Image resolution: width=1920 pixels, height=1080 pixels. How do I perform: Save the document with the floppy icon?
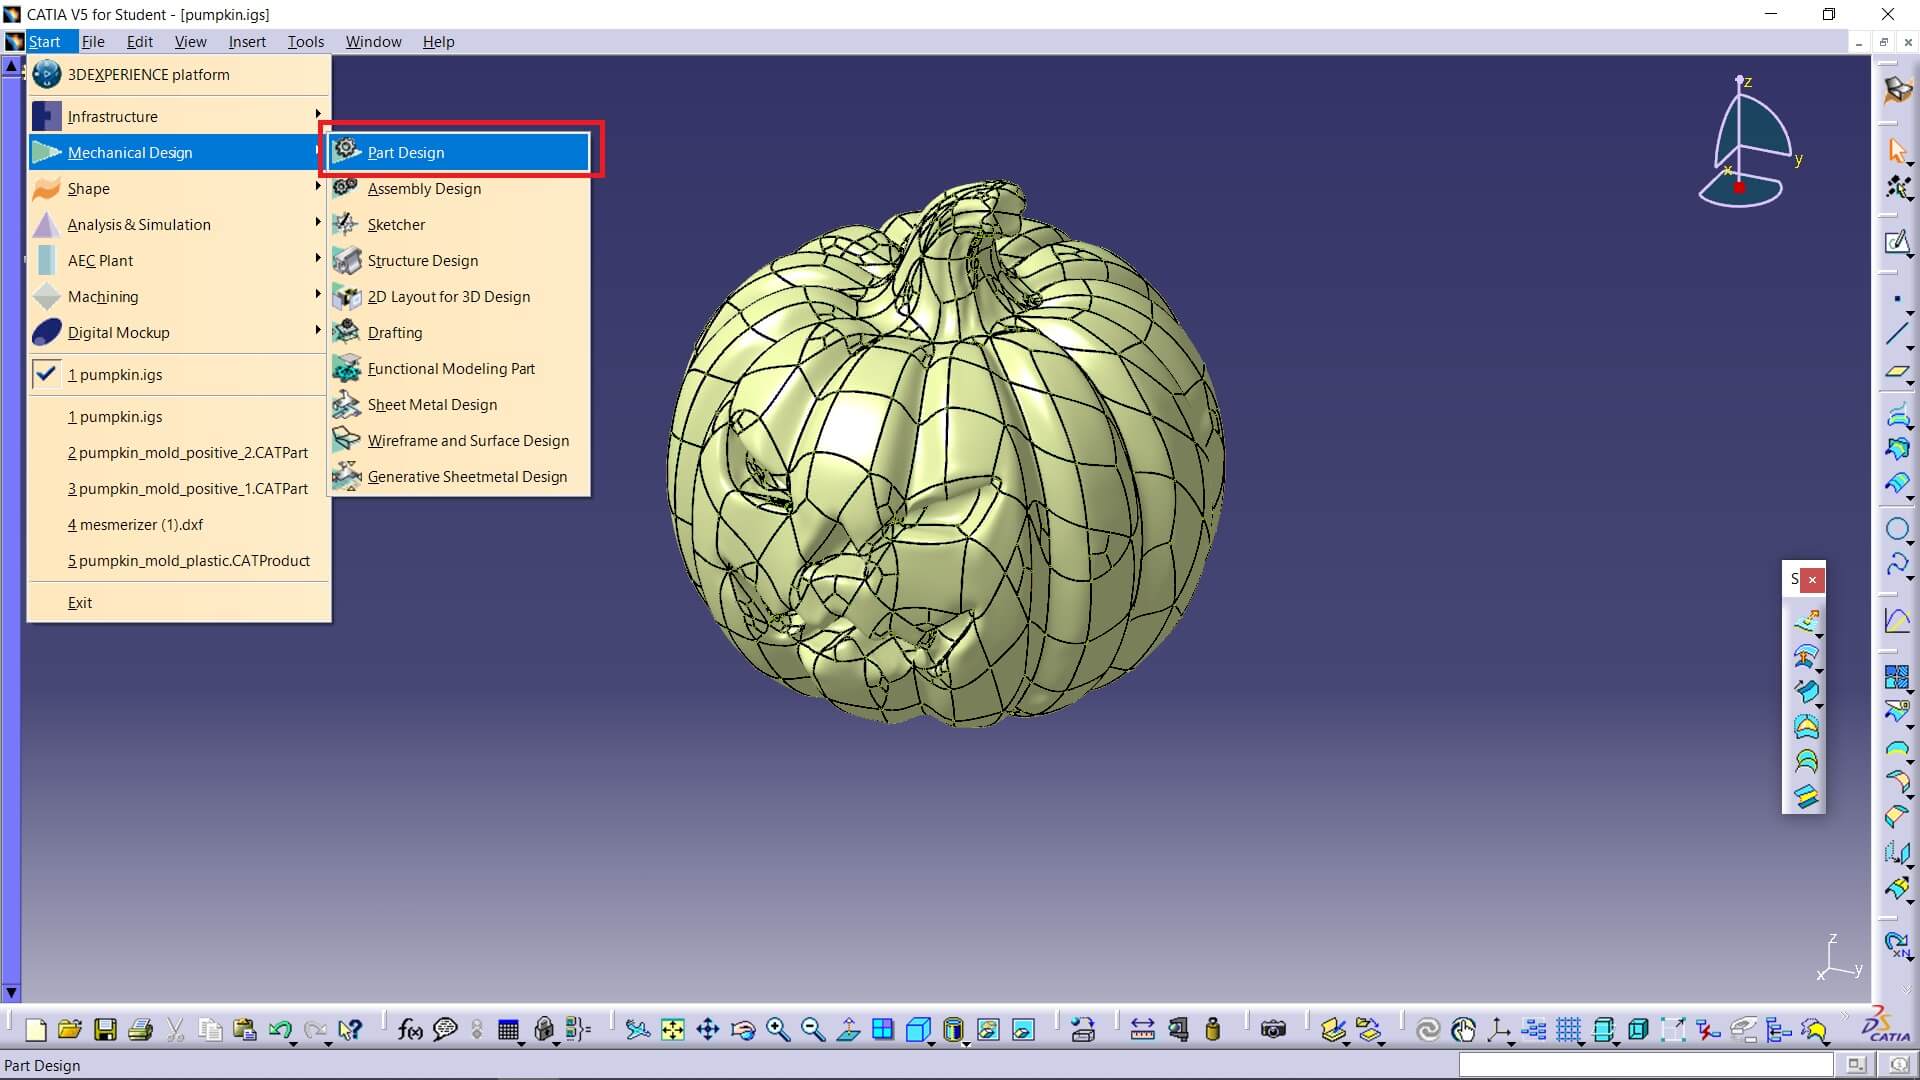coord(105,1029)
